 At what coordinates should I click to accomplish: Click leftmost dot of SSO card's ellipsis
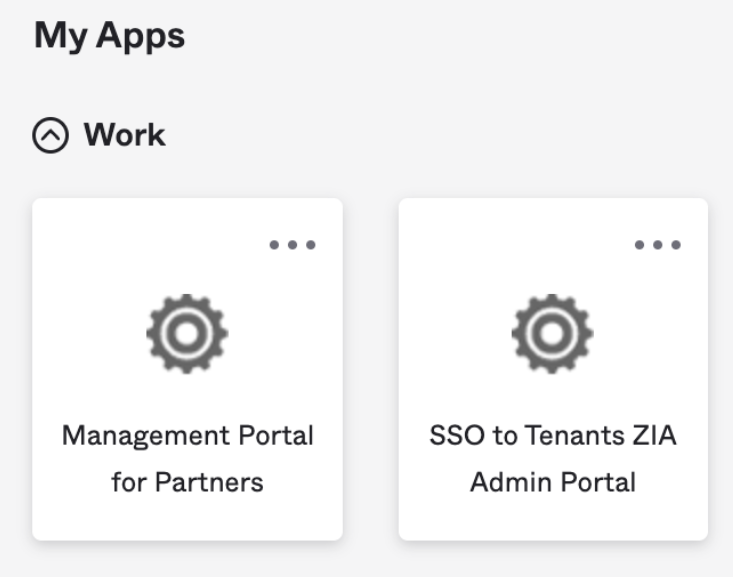tap(640, 245)
